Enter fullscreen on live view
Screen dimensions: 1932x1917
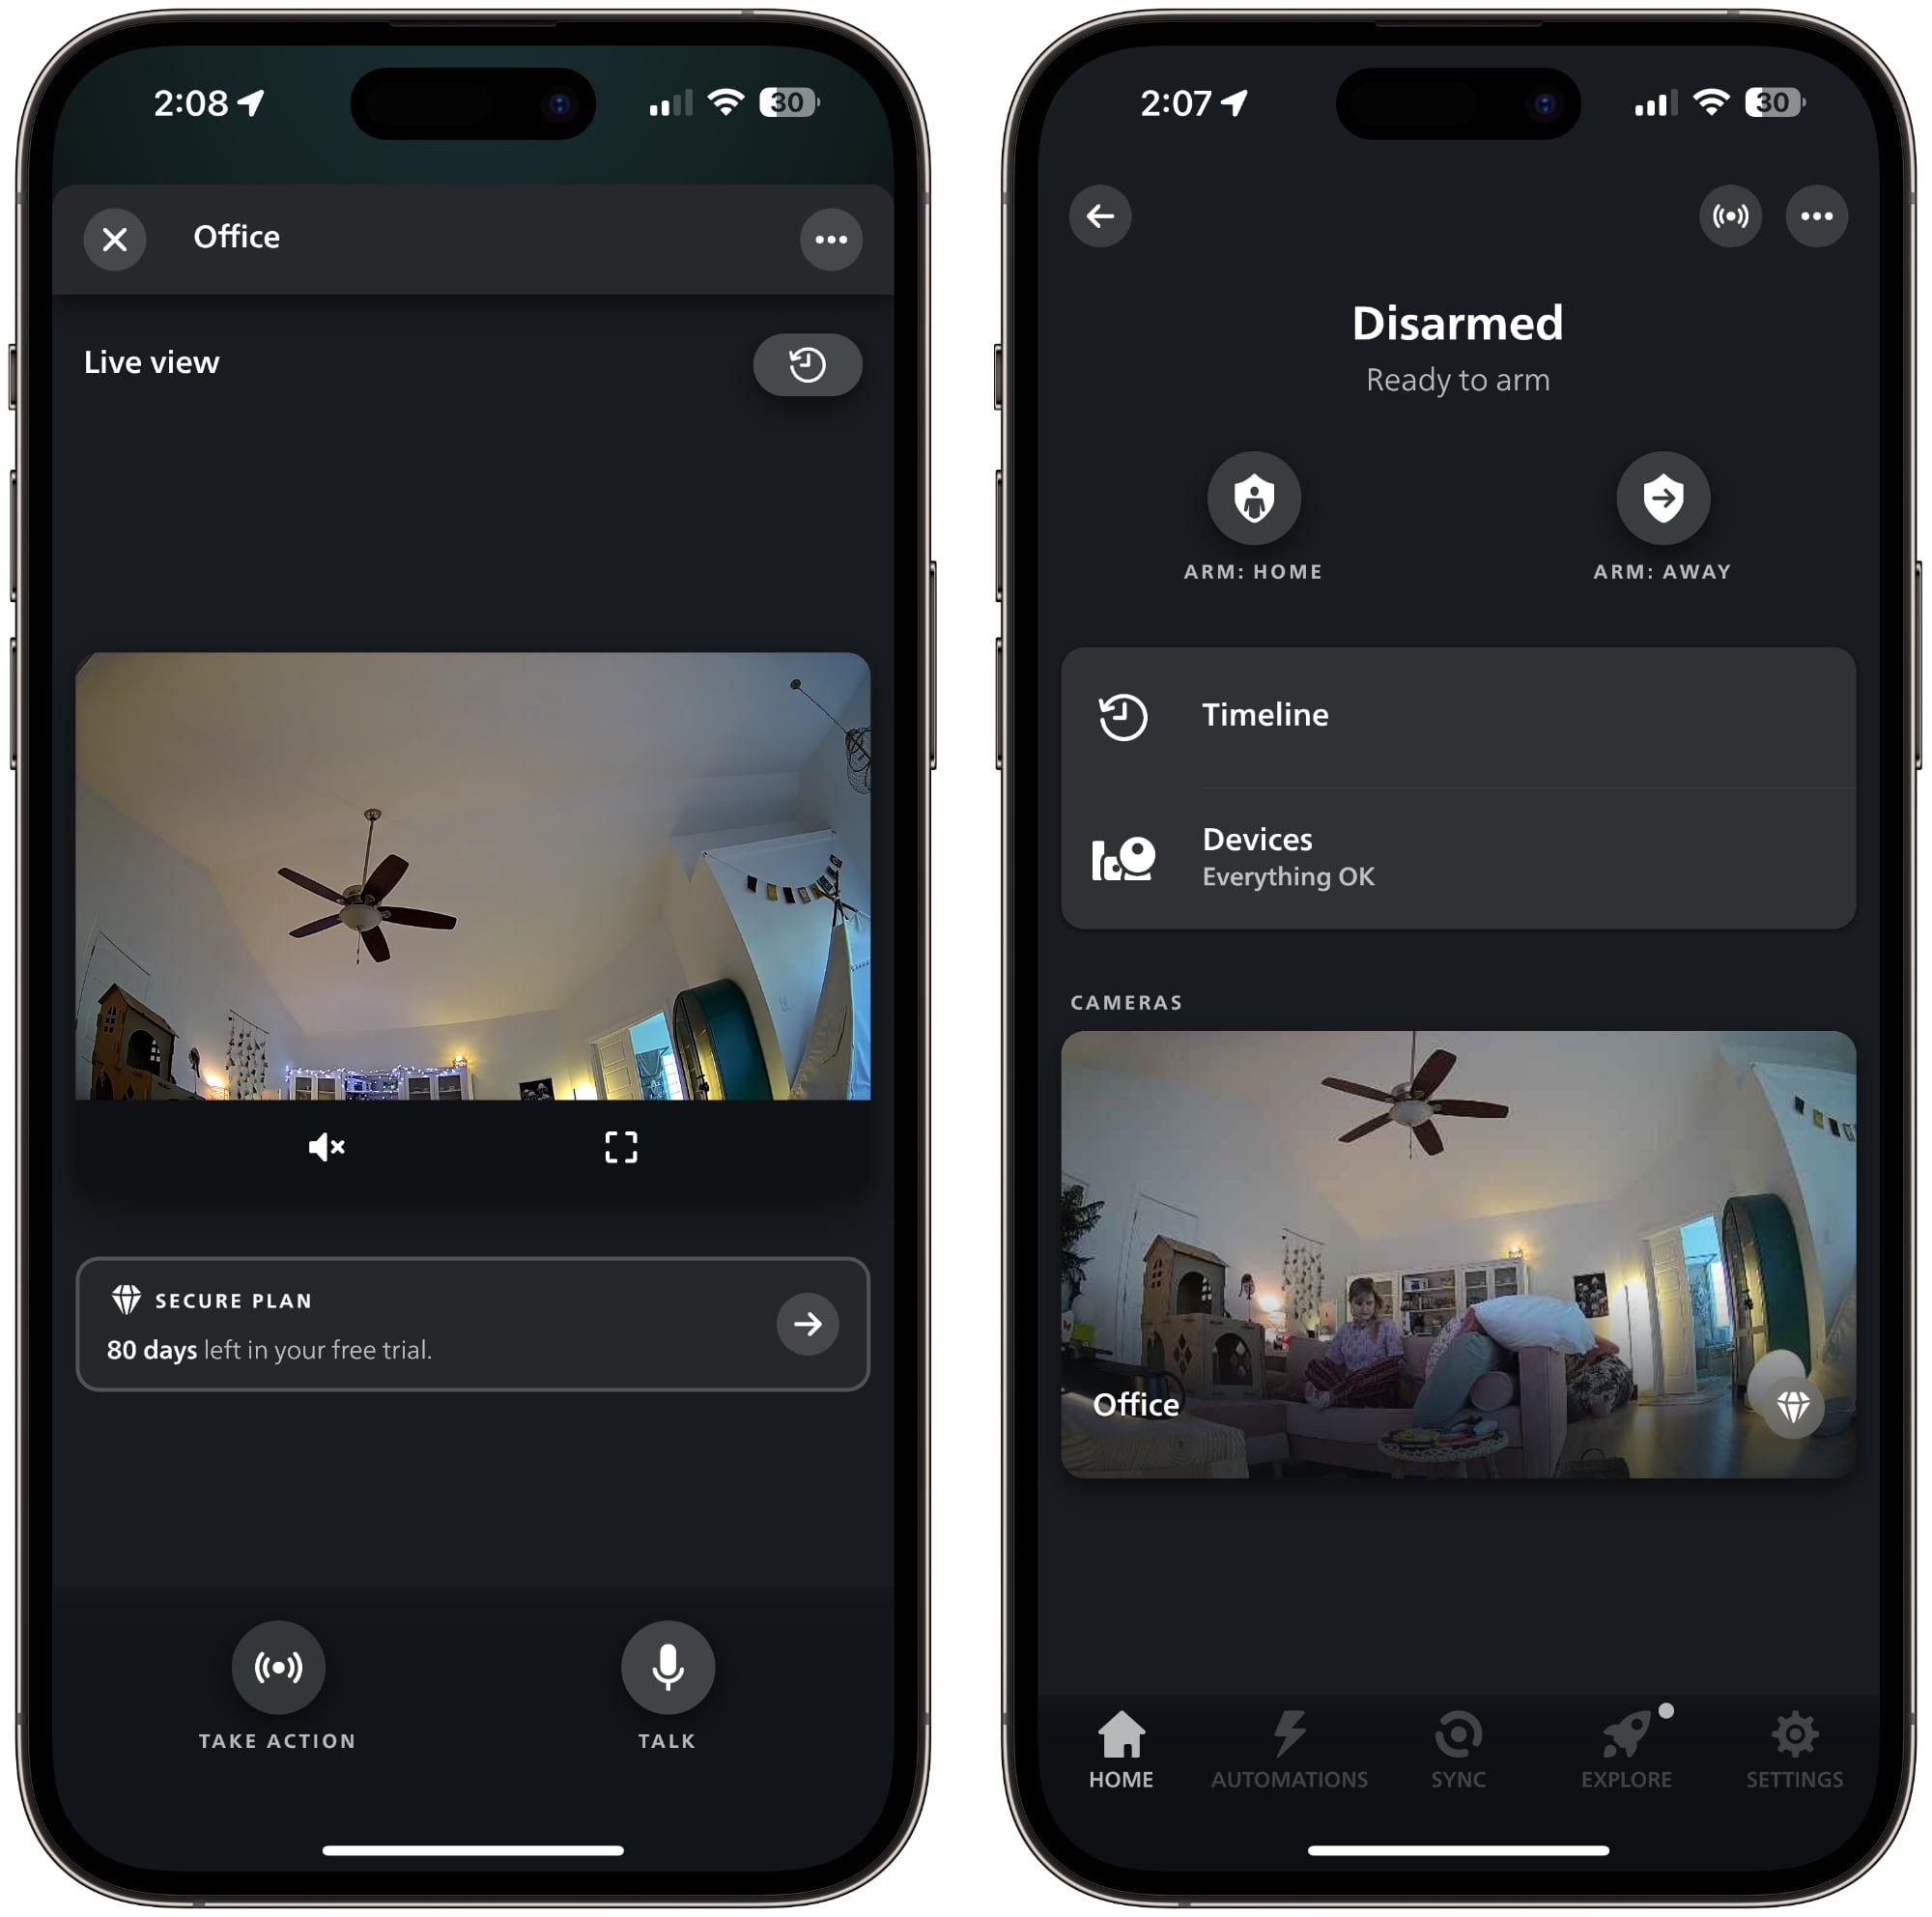(x=619, y=1150)
